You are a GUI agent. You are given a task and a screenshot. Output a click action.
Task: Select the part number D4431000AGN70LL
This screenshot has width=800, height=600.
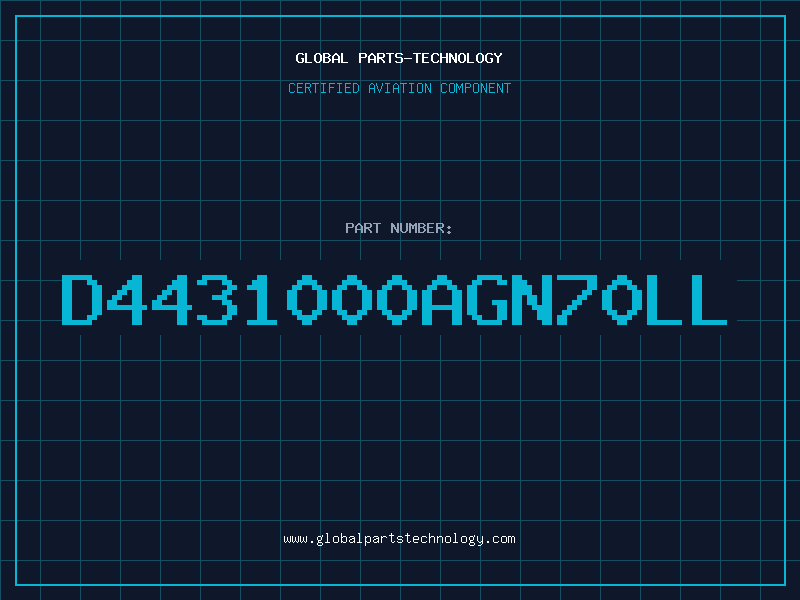(394, 300)
